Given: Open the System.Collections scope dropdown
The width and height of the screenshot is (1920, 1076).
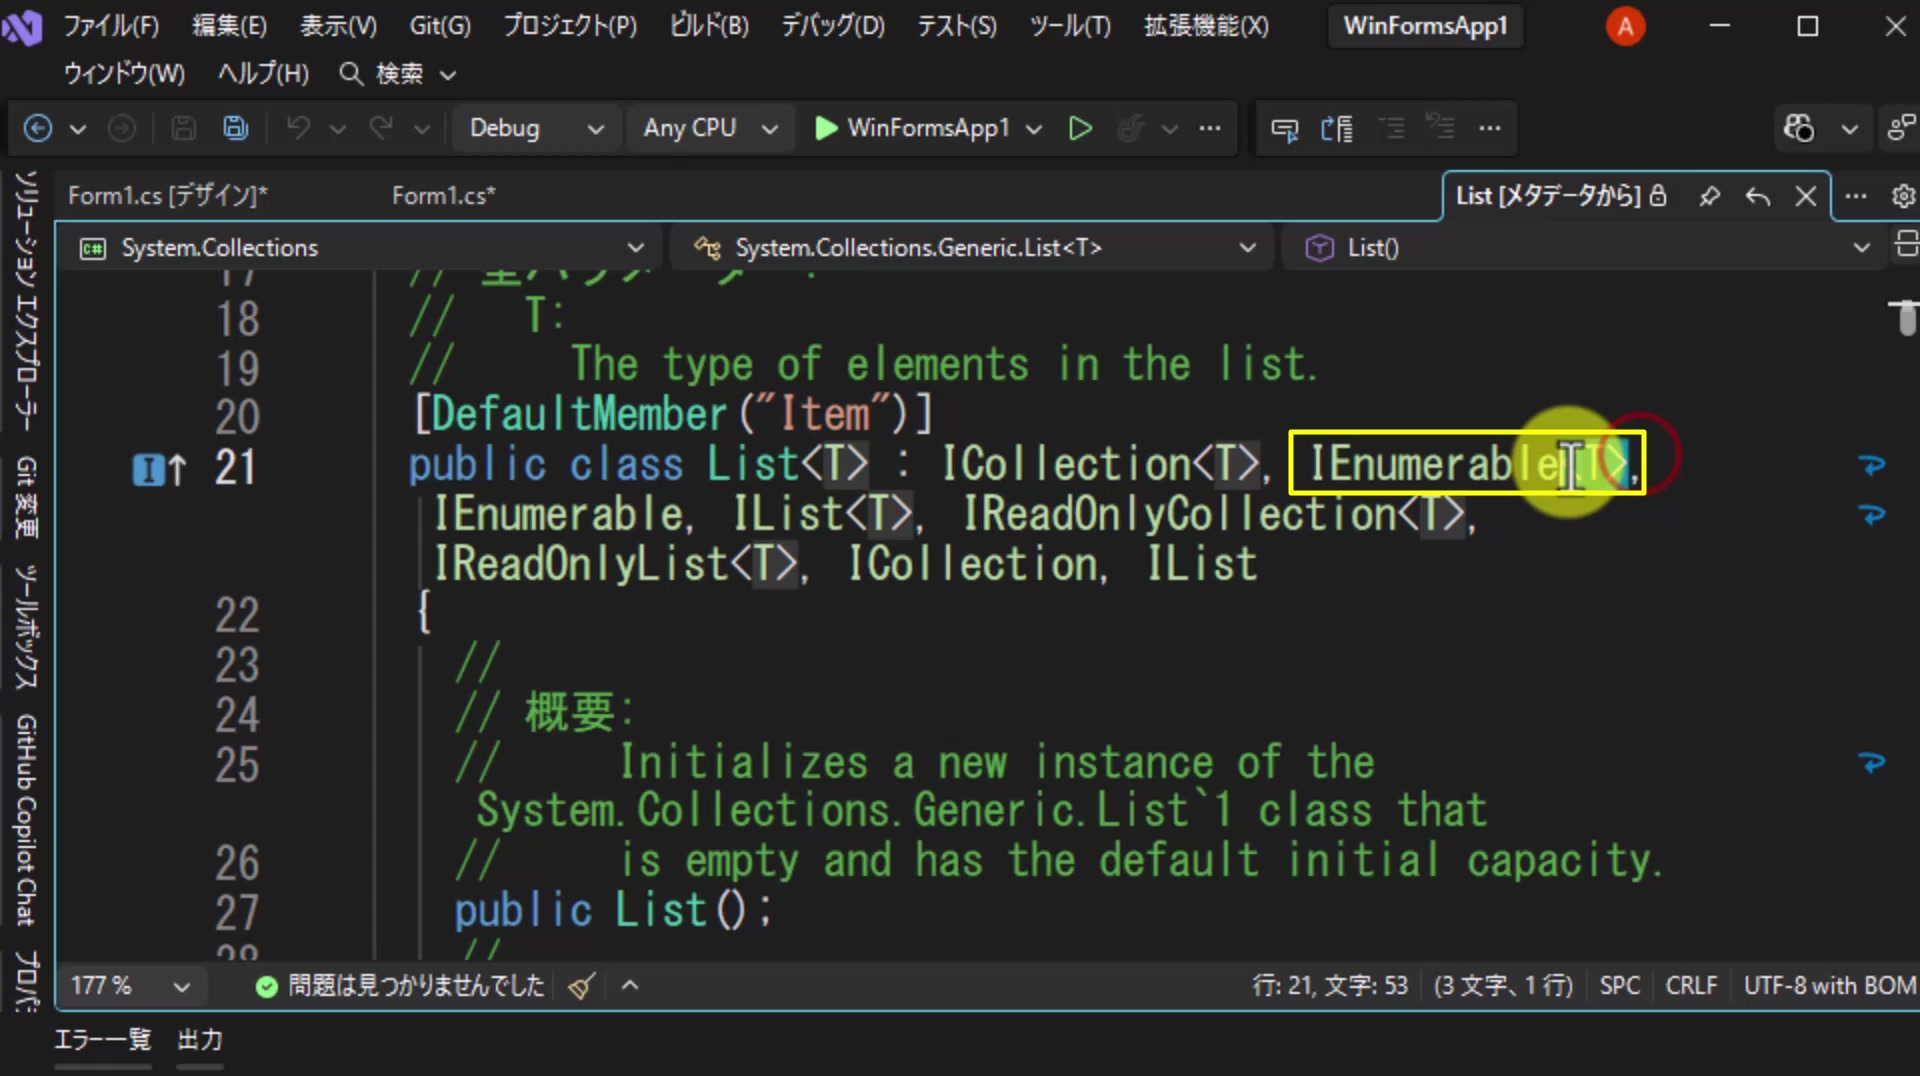Looking at the screenshot, I should coord(360,248).
